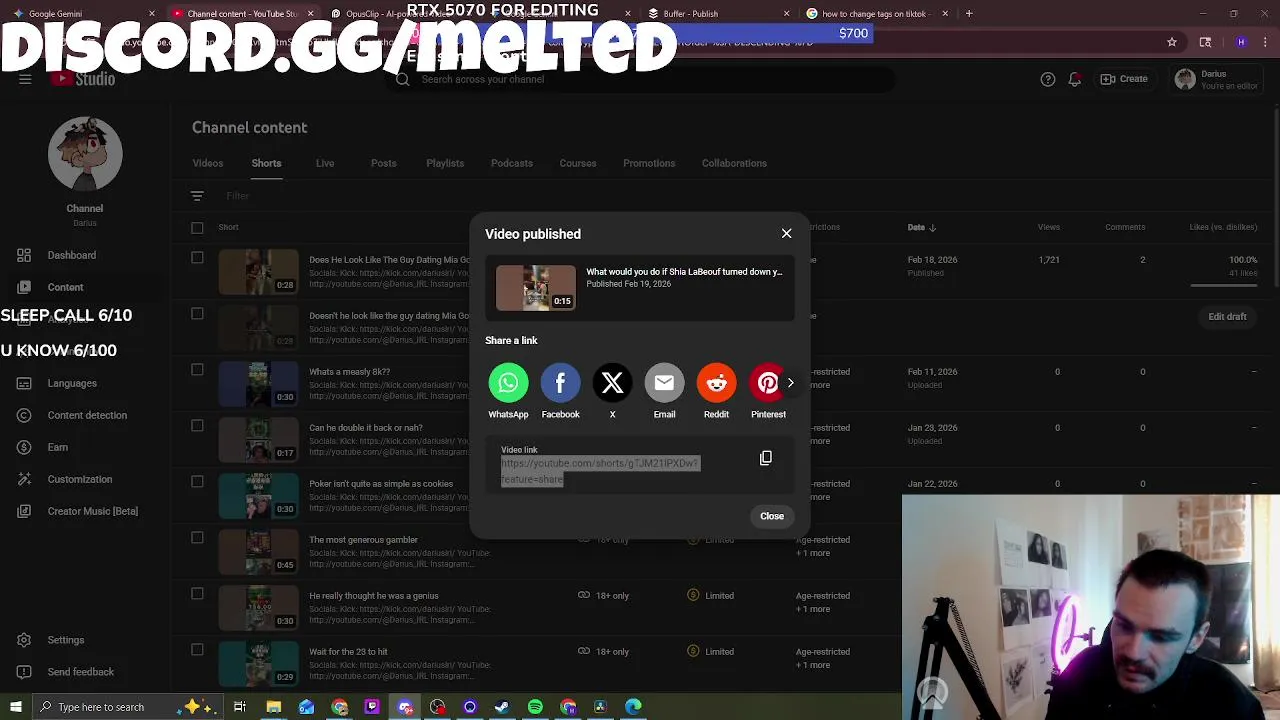Open Settings in the Studio sidebar
The height and width of the screenshot is (720, 1280).
(x=65, y=640)
